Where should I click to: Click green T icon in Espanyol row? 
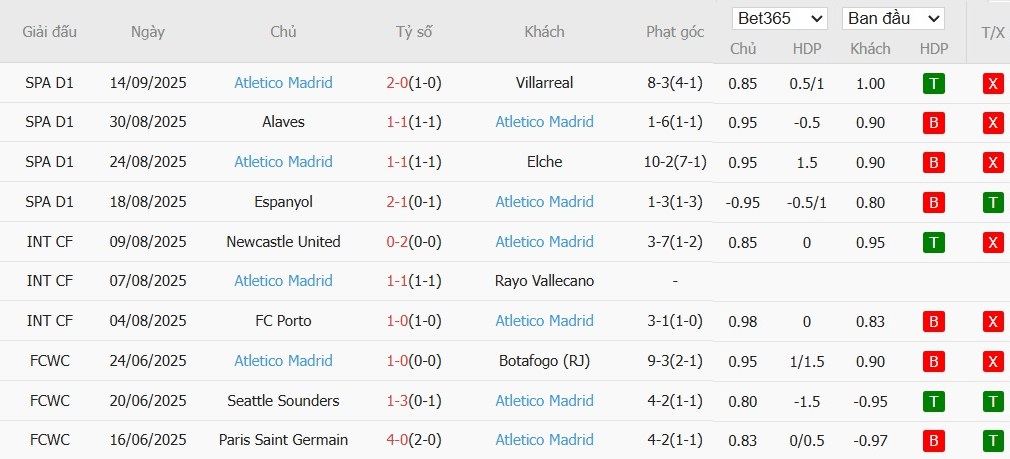pyautogui.click(x=993, y=202)
